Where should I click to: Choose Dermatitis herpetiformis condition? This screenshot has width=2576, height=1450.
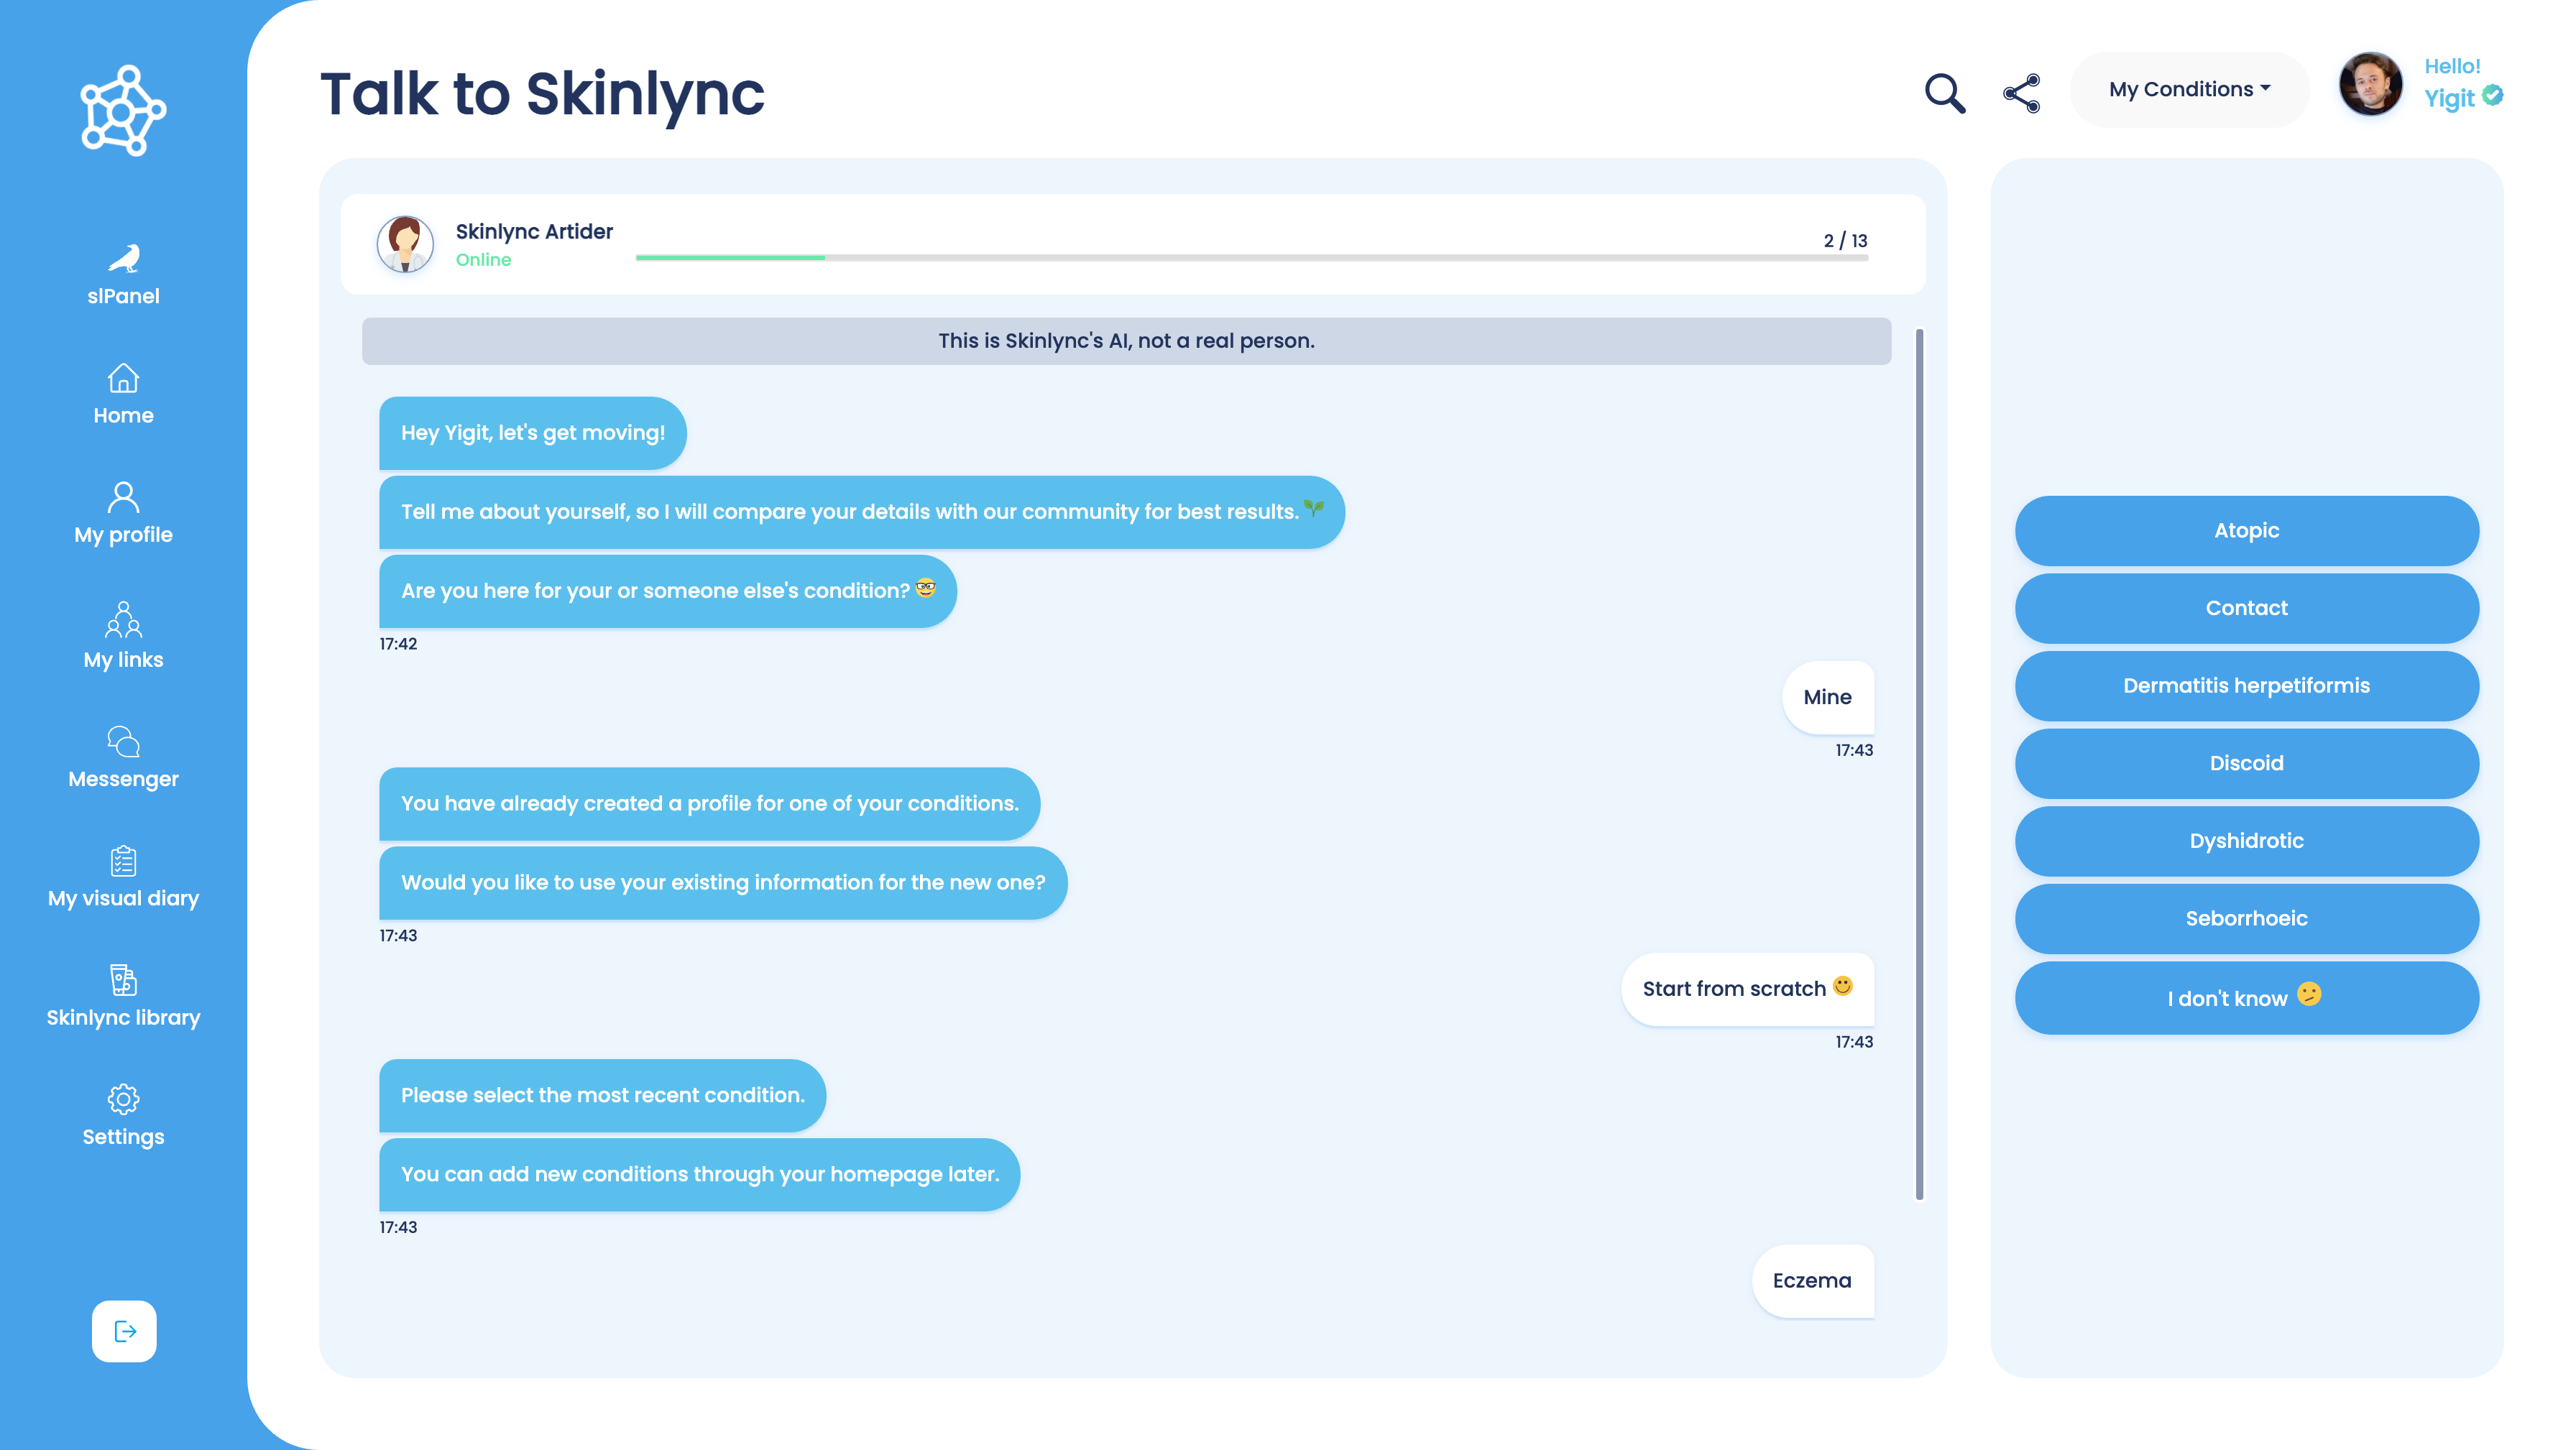point(2246,686)
